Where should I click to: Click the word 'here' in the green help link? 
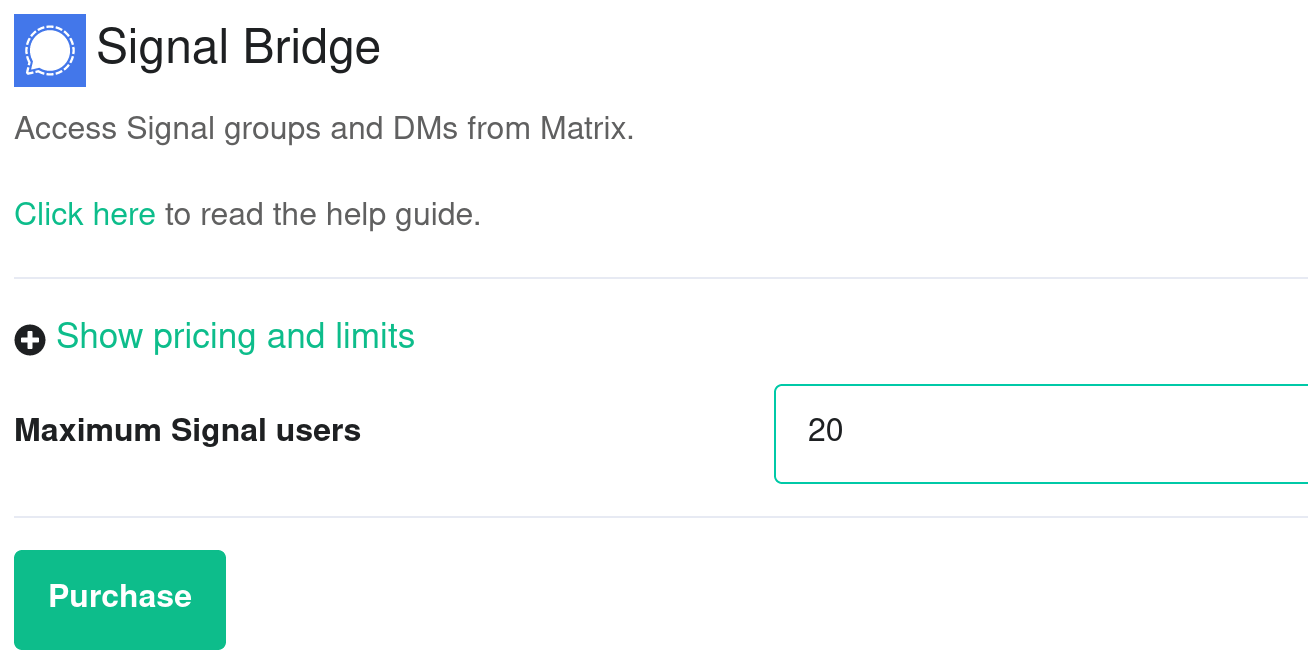(124, 214)
